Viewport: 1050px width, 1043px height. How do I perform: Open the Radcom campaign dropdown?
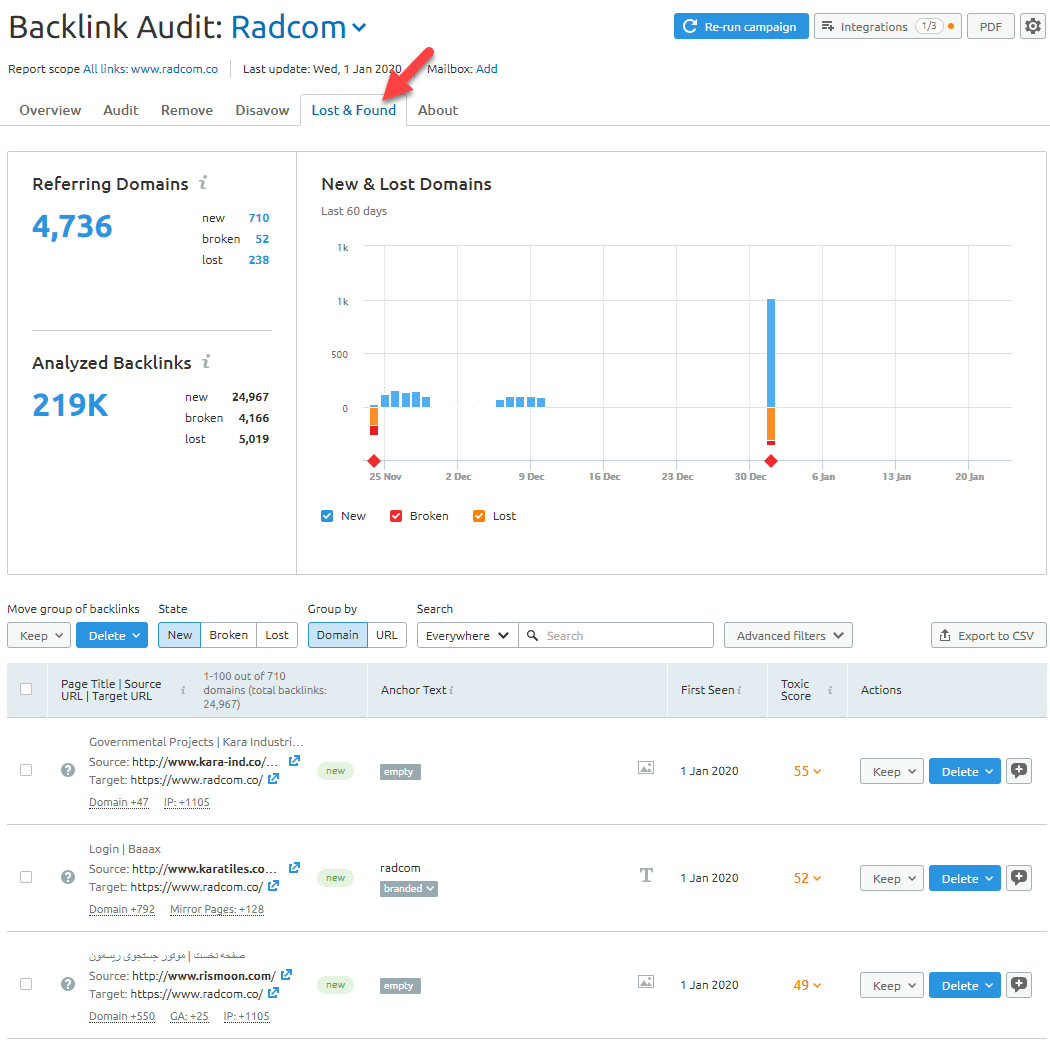coord(360,28)
